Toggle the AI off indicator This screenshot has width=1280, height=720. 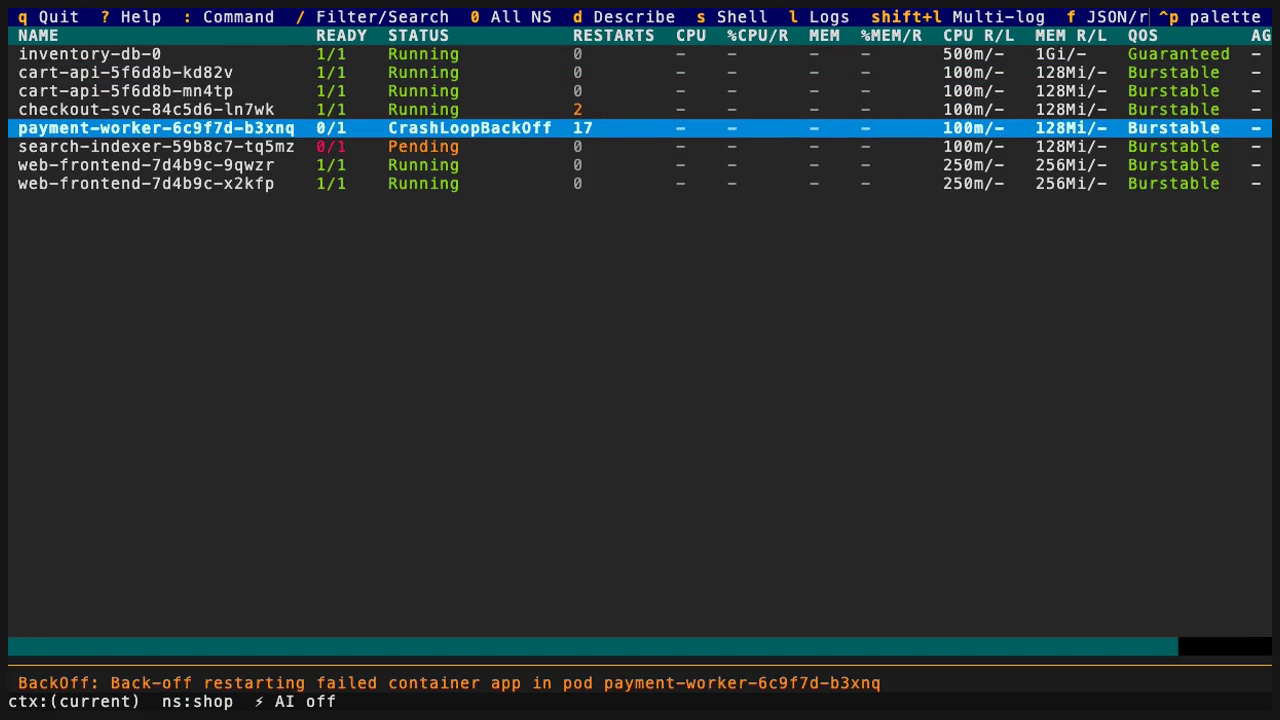(x=295, y=701)
